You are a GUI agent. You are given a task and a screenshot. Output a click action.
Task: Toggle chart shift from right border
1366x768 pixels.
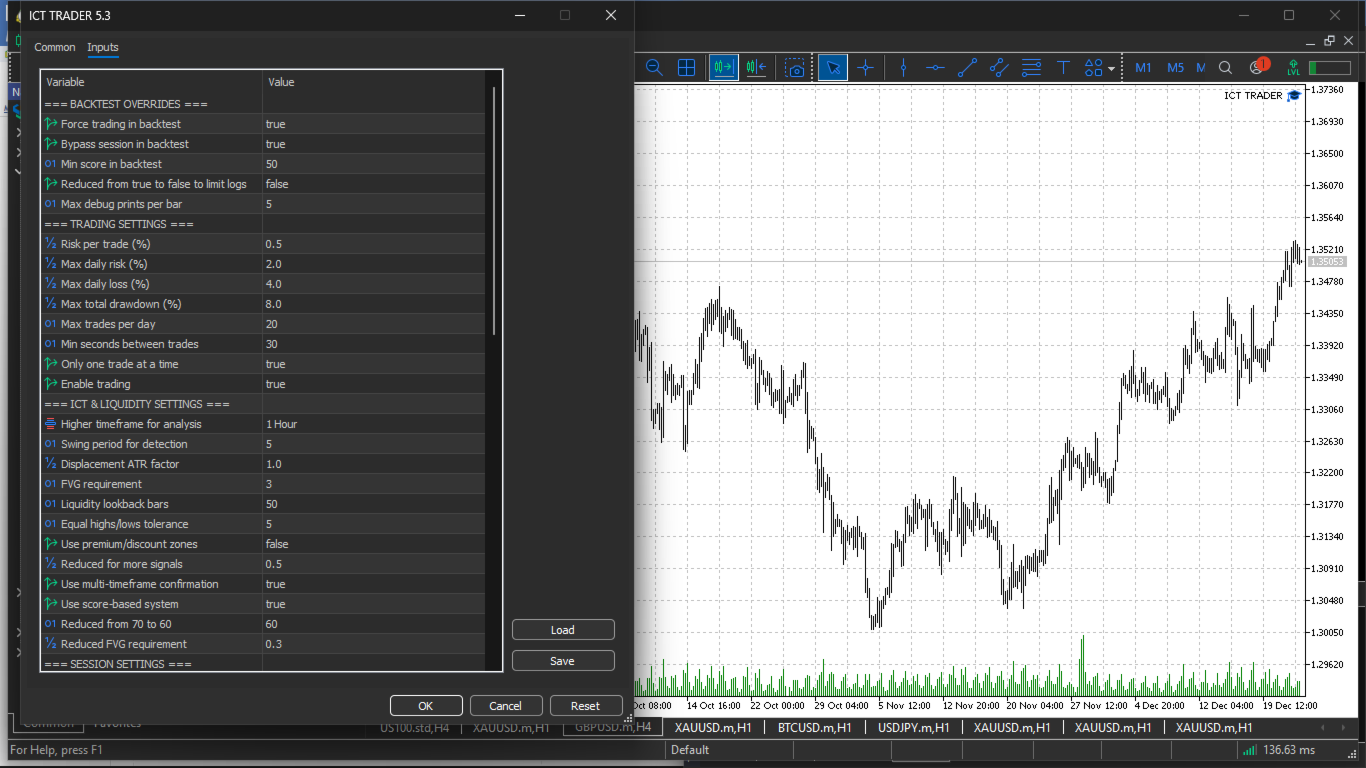click(x=756, y=68)
